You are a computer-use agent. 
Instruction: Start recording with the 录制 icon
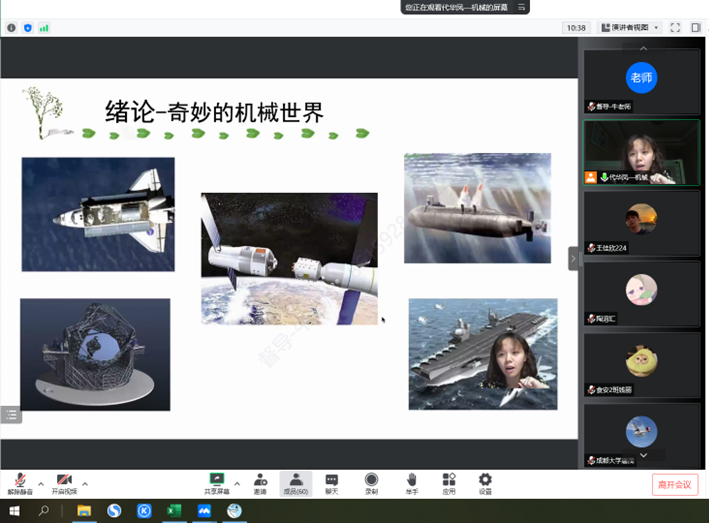[x=371, y=481]
